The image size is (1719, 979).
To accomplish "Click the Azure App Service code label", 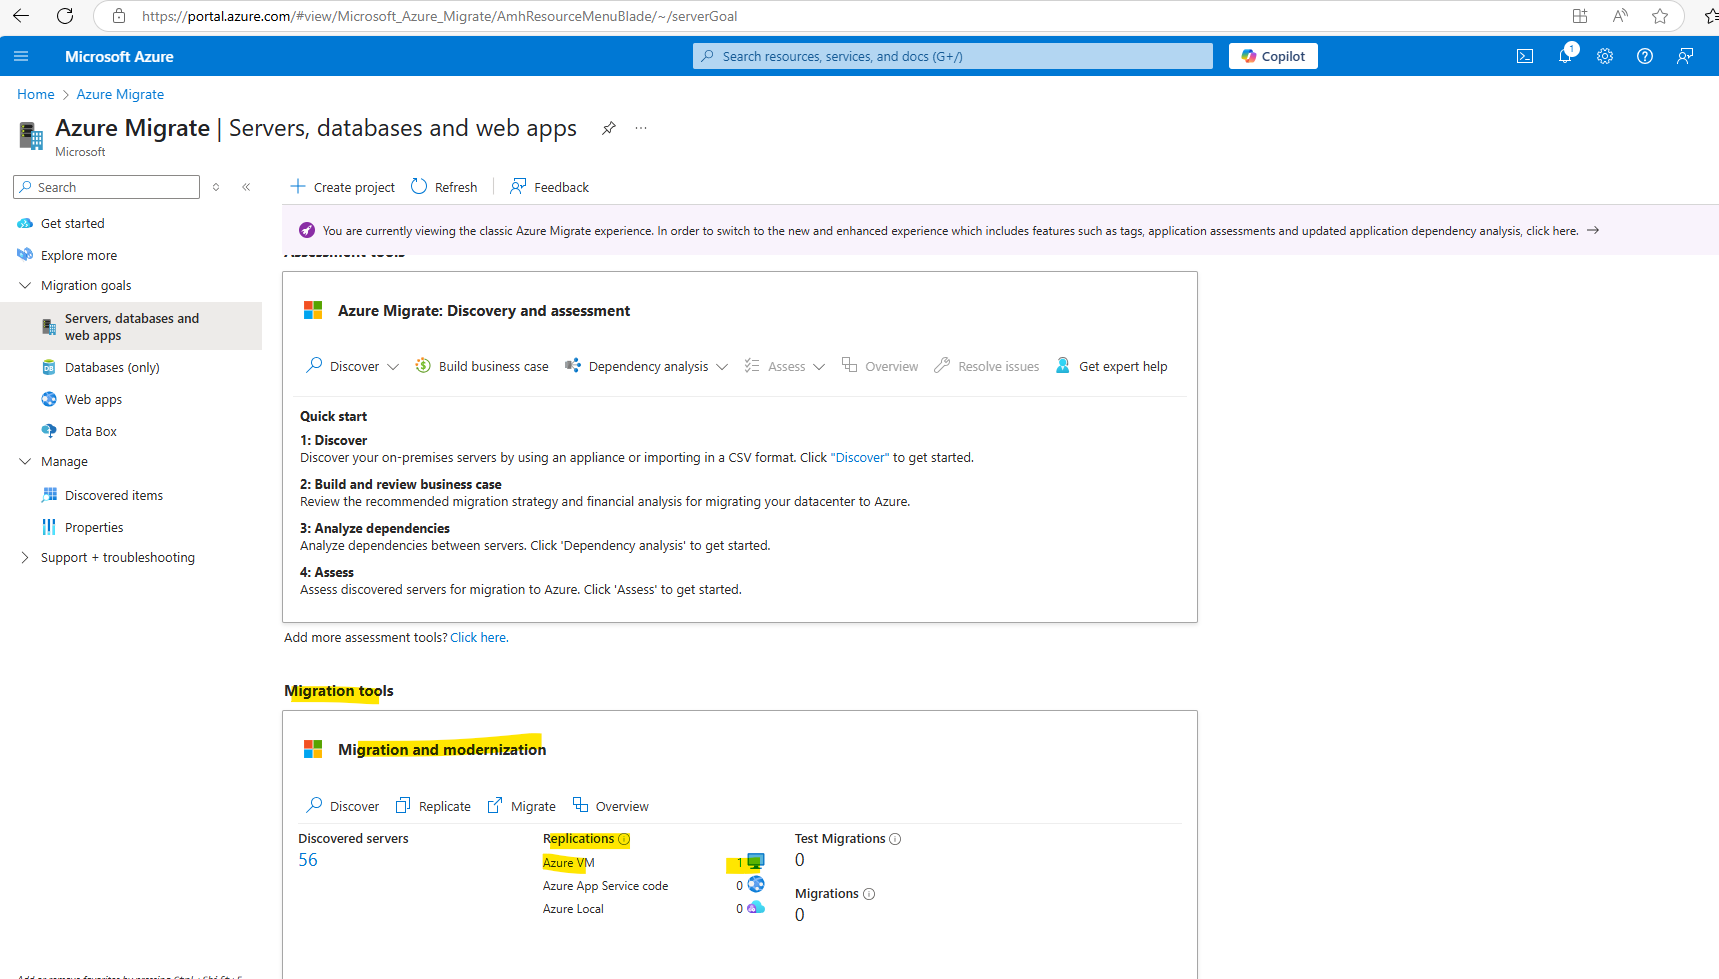I will coord(605,886).
